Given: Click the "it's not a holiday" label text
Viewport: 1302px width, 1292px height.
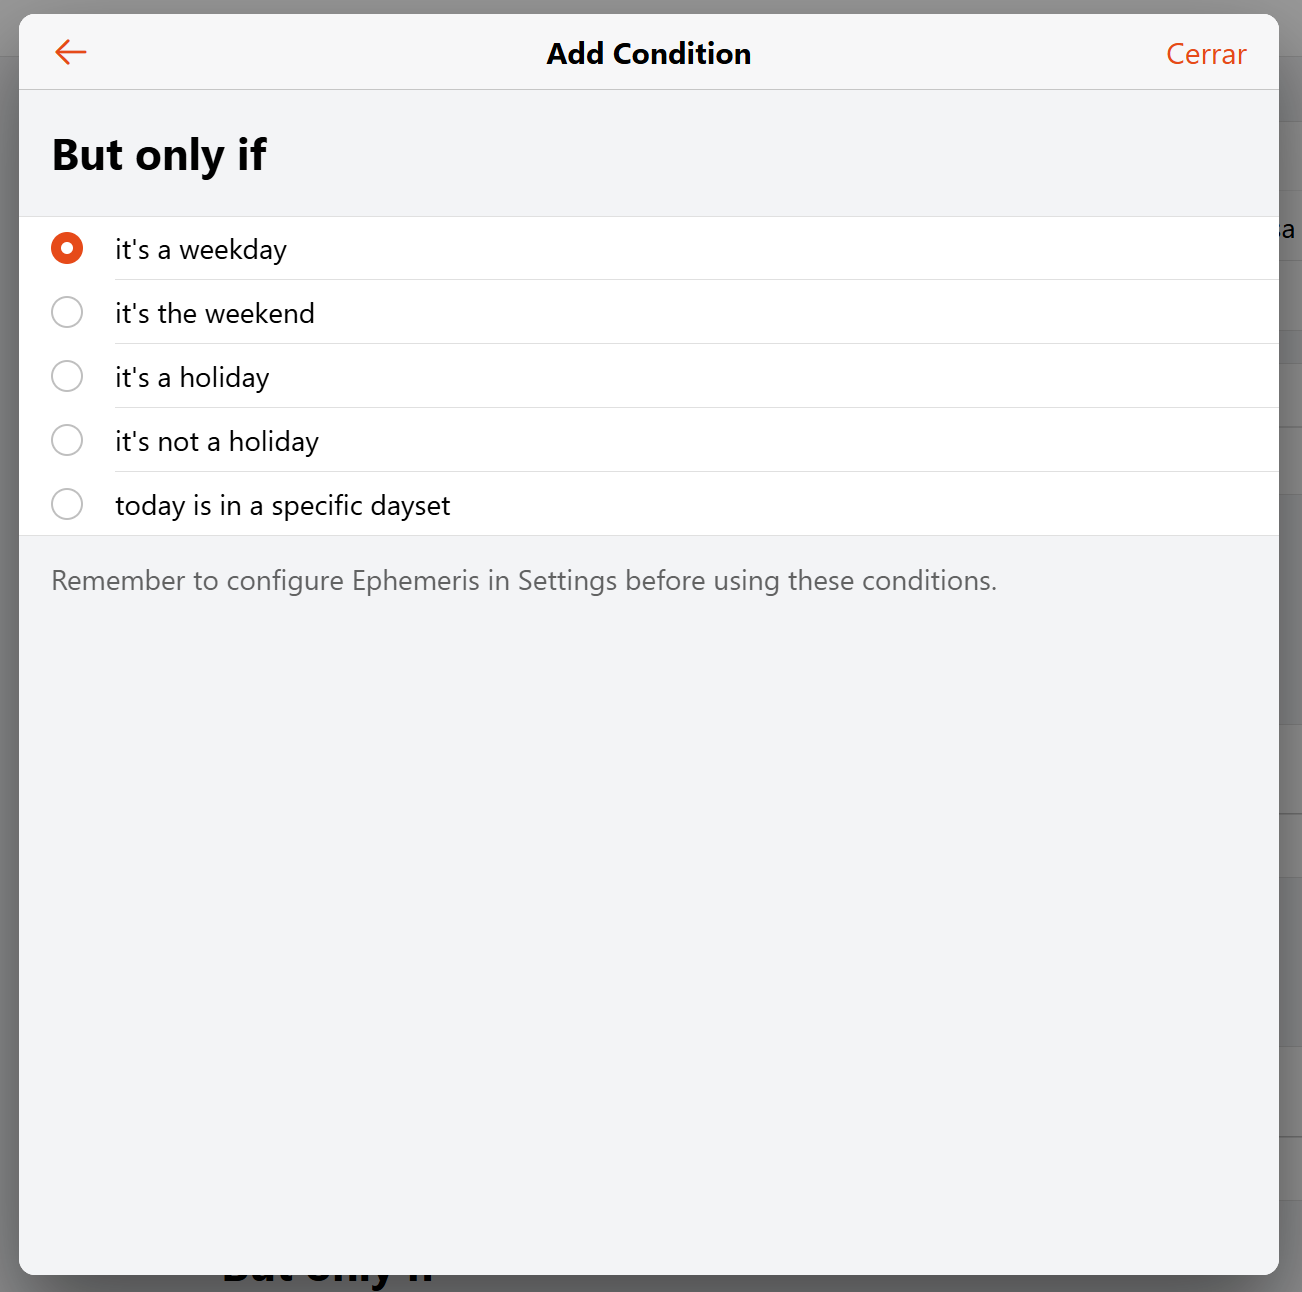Looking at the screenshot, I should pos(216,442).
